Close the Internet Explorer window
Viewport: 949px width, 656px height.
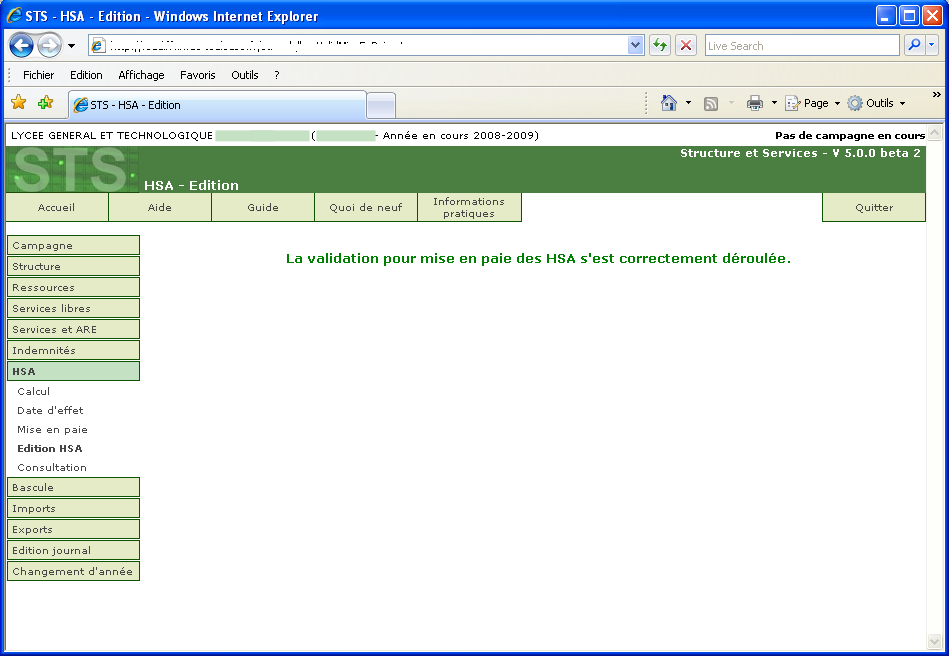[932, 16]
